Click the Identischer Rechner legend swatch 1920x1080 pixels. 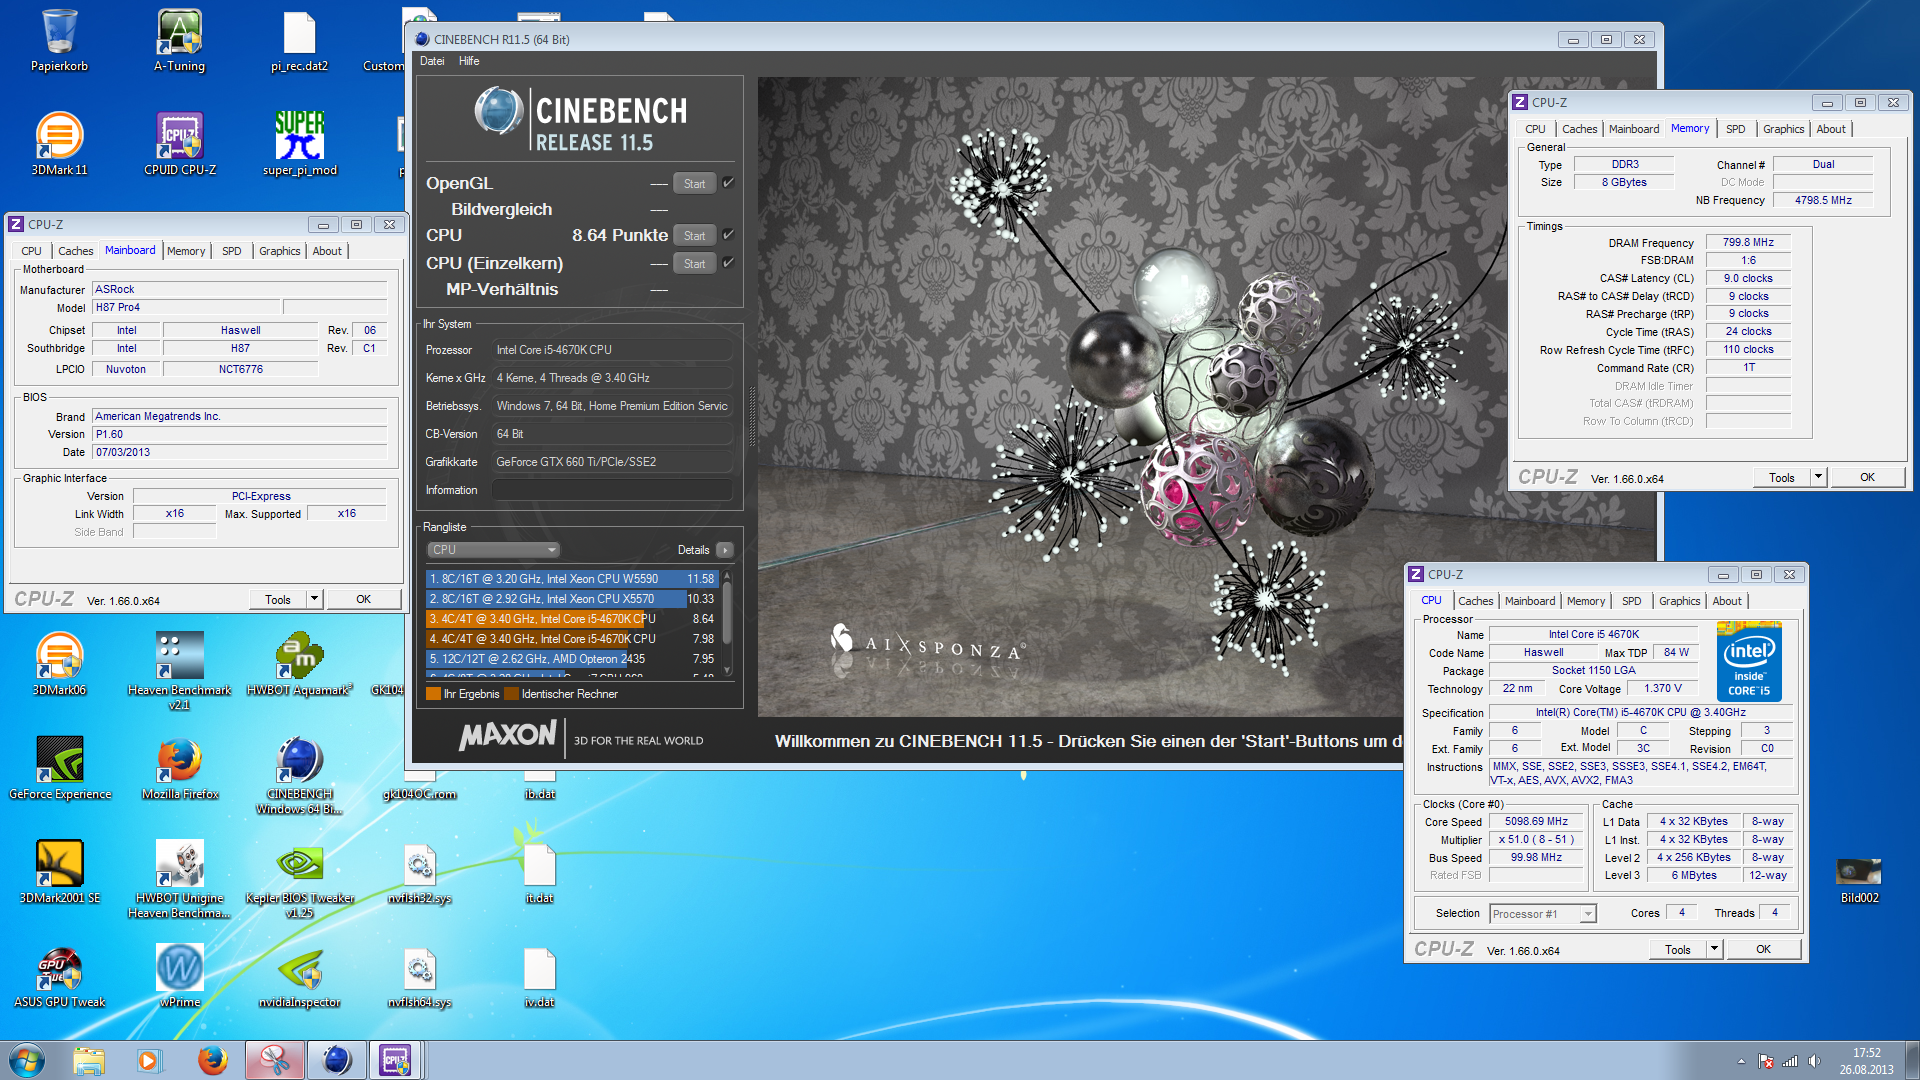point(511,693)
